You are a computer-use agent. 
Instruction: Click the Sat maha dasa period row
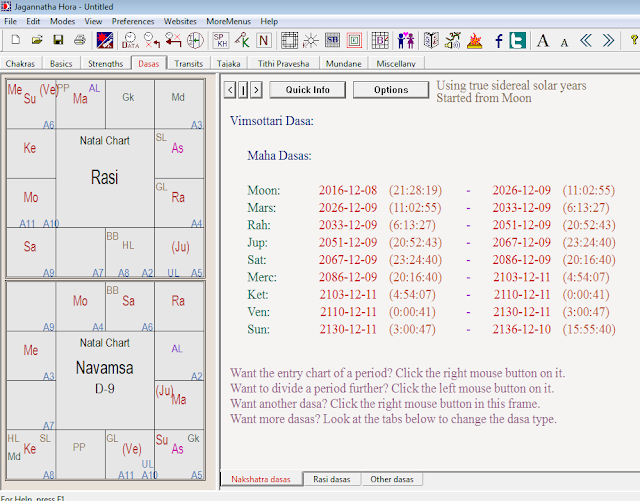431,260
